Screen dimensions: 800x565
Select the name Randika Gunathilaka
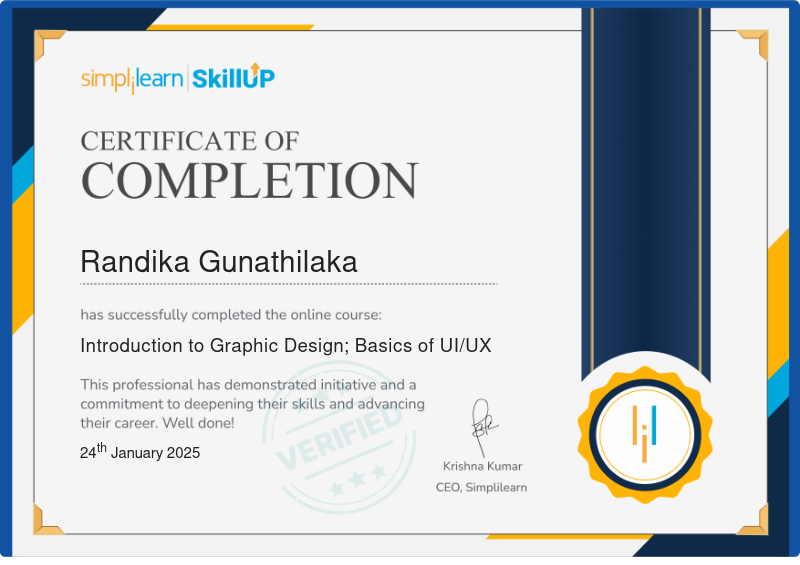tap(219, 262)
